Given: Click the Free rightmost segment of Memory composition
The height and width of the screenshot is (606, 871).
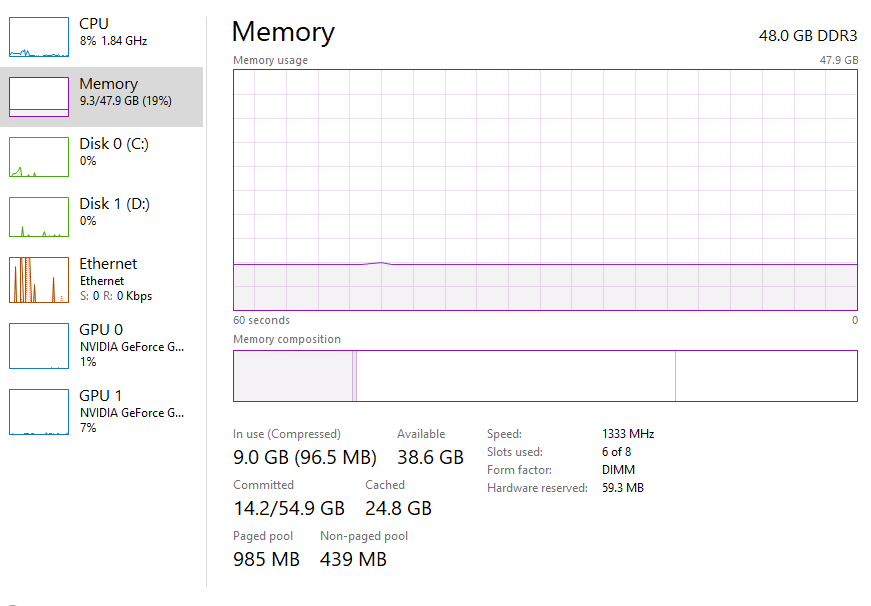Looking at the screenshot, I should click(x=766, y=376).
